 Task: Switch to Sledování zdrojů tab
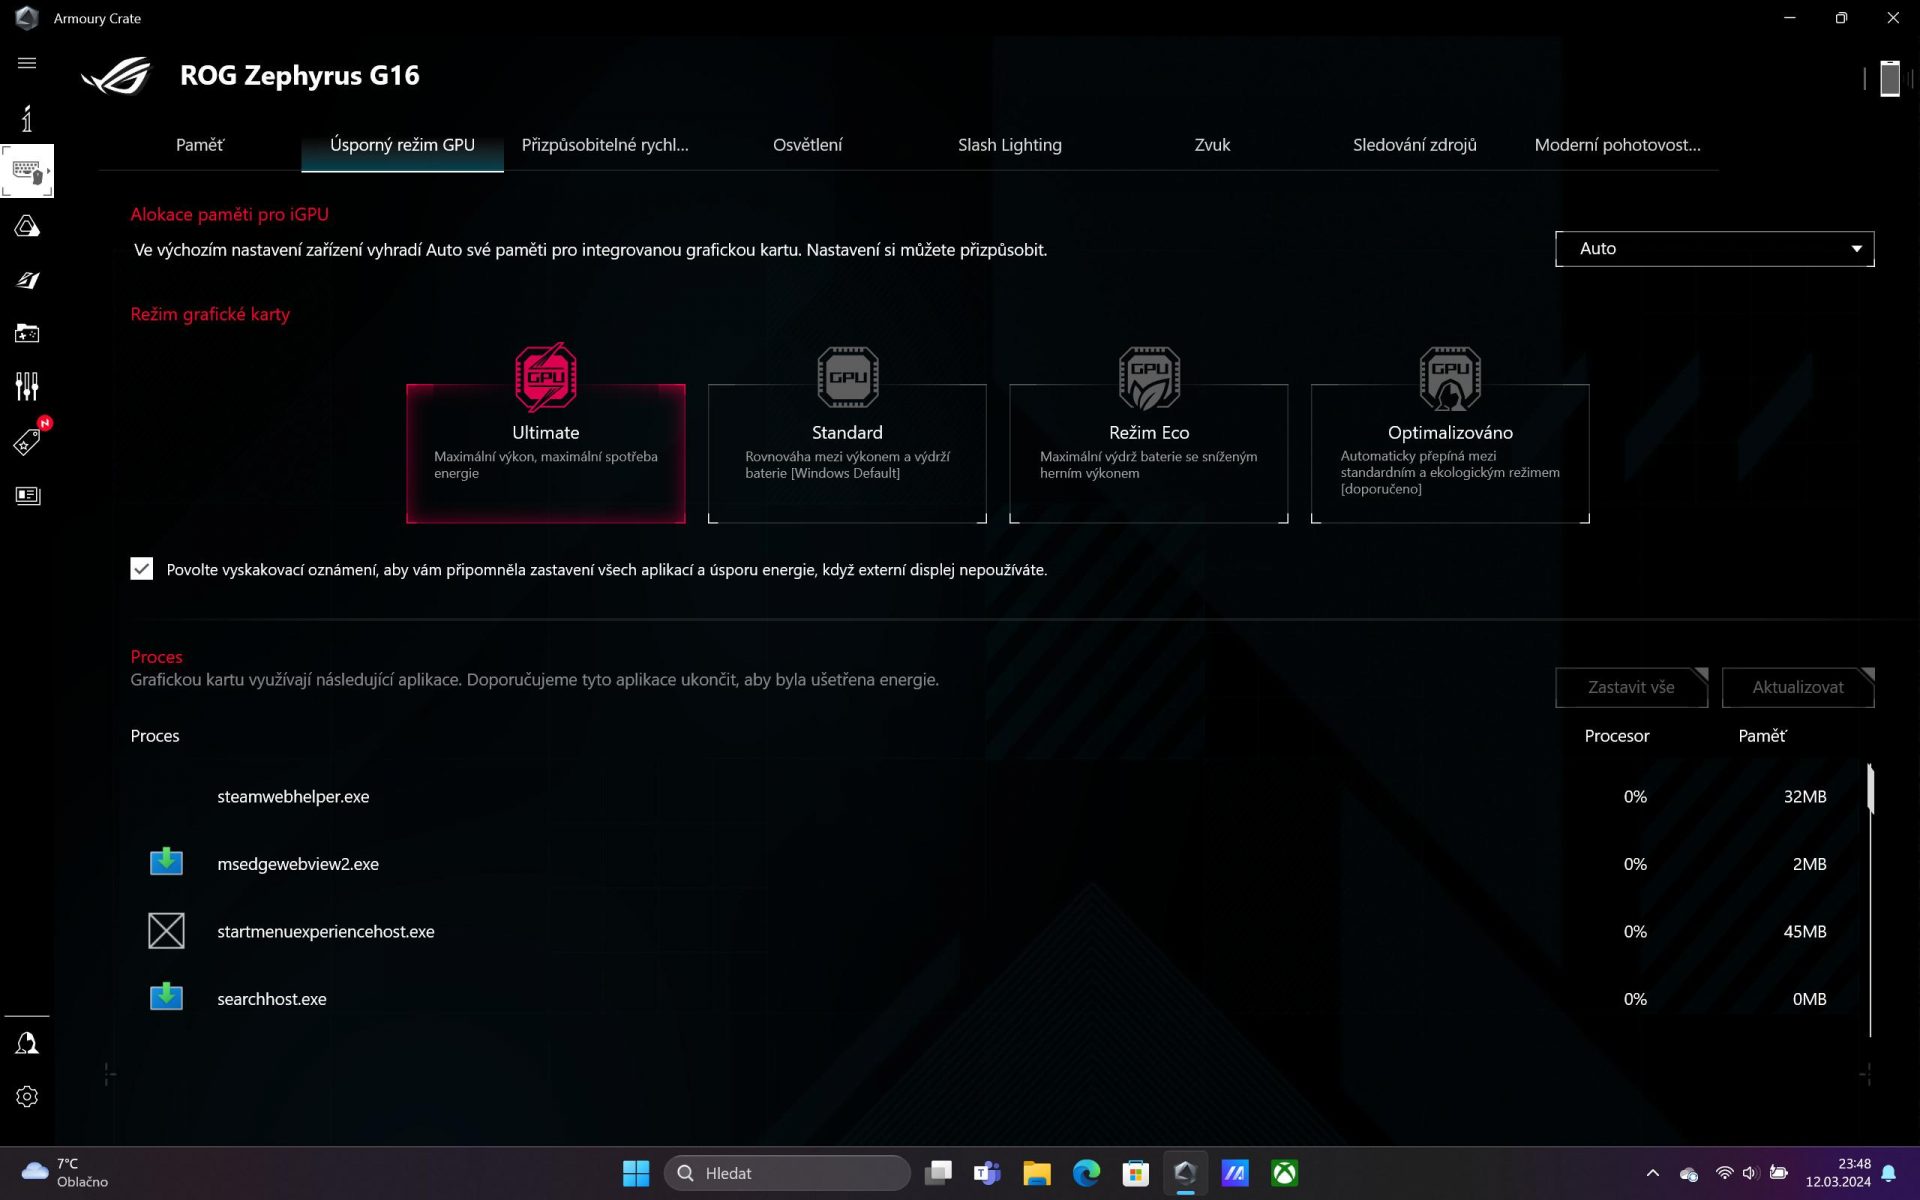coord(1414,145)
